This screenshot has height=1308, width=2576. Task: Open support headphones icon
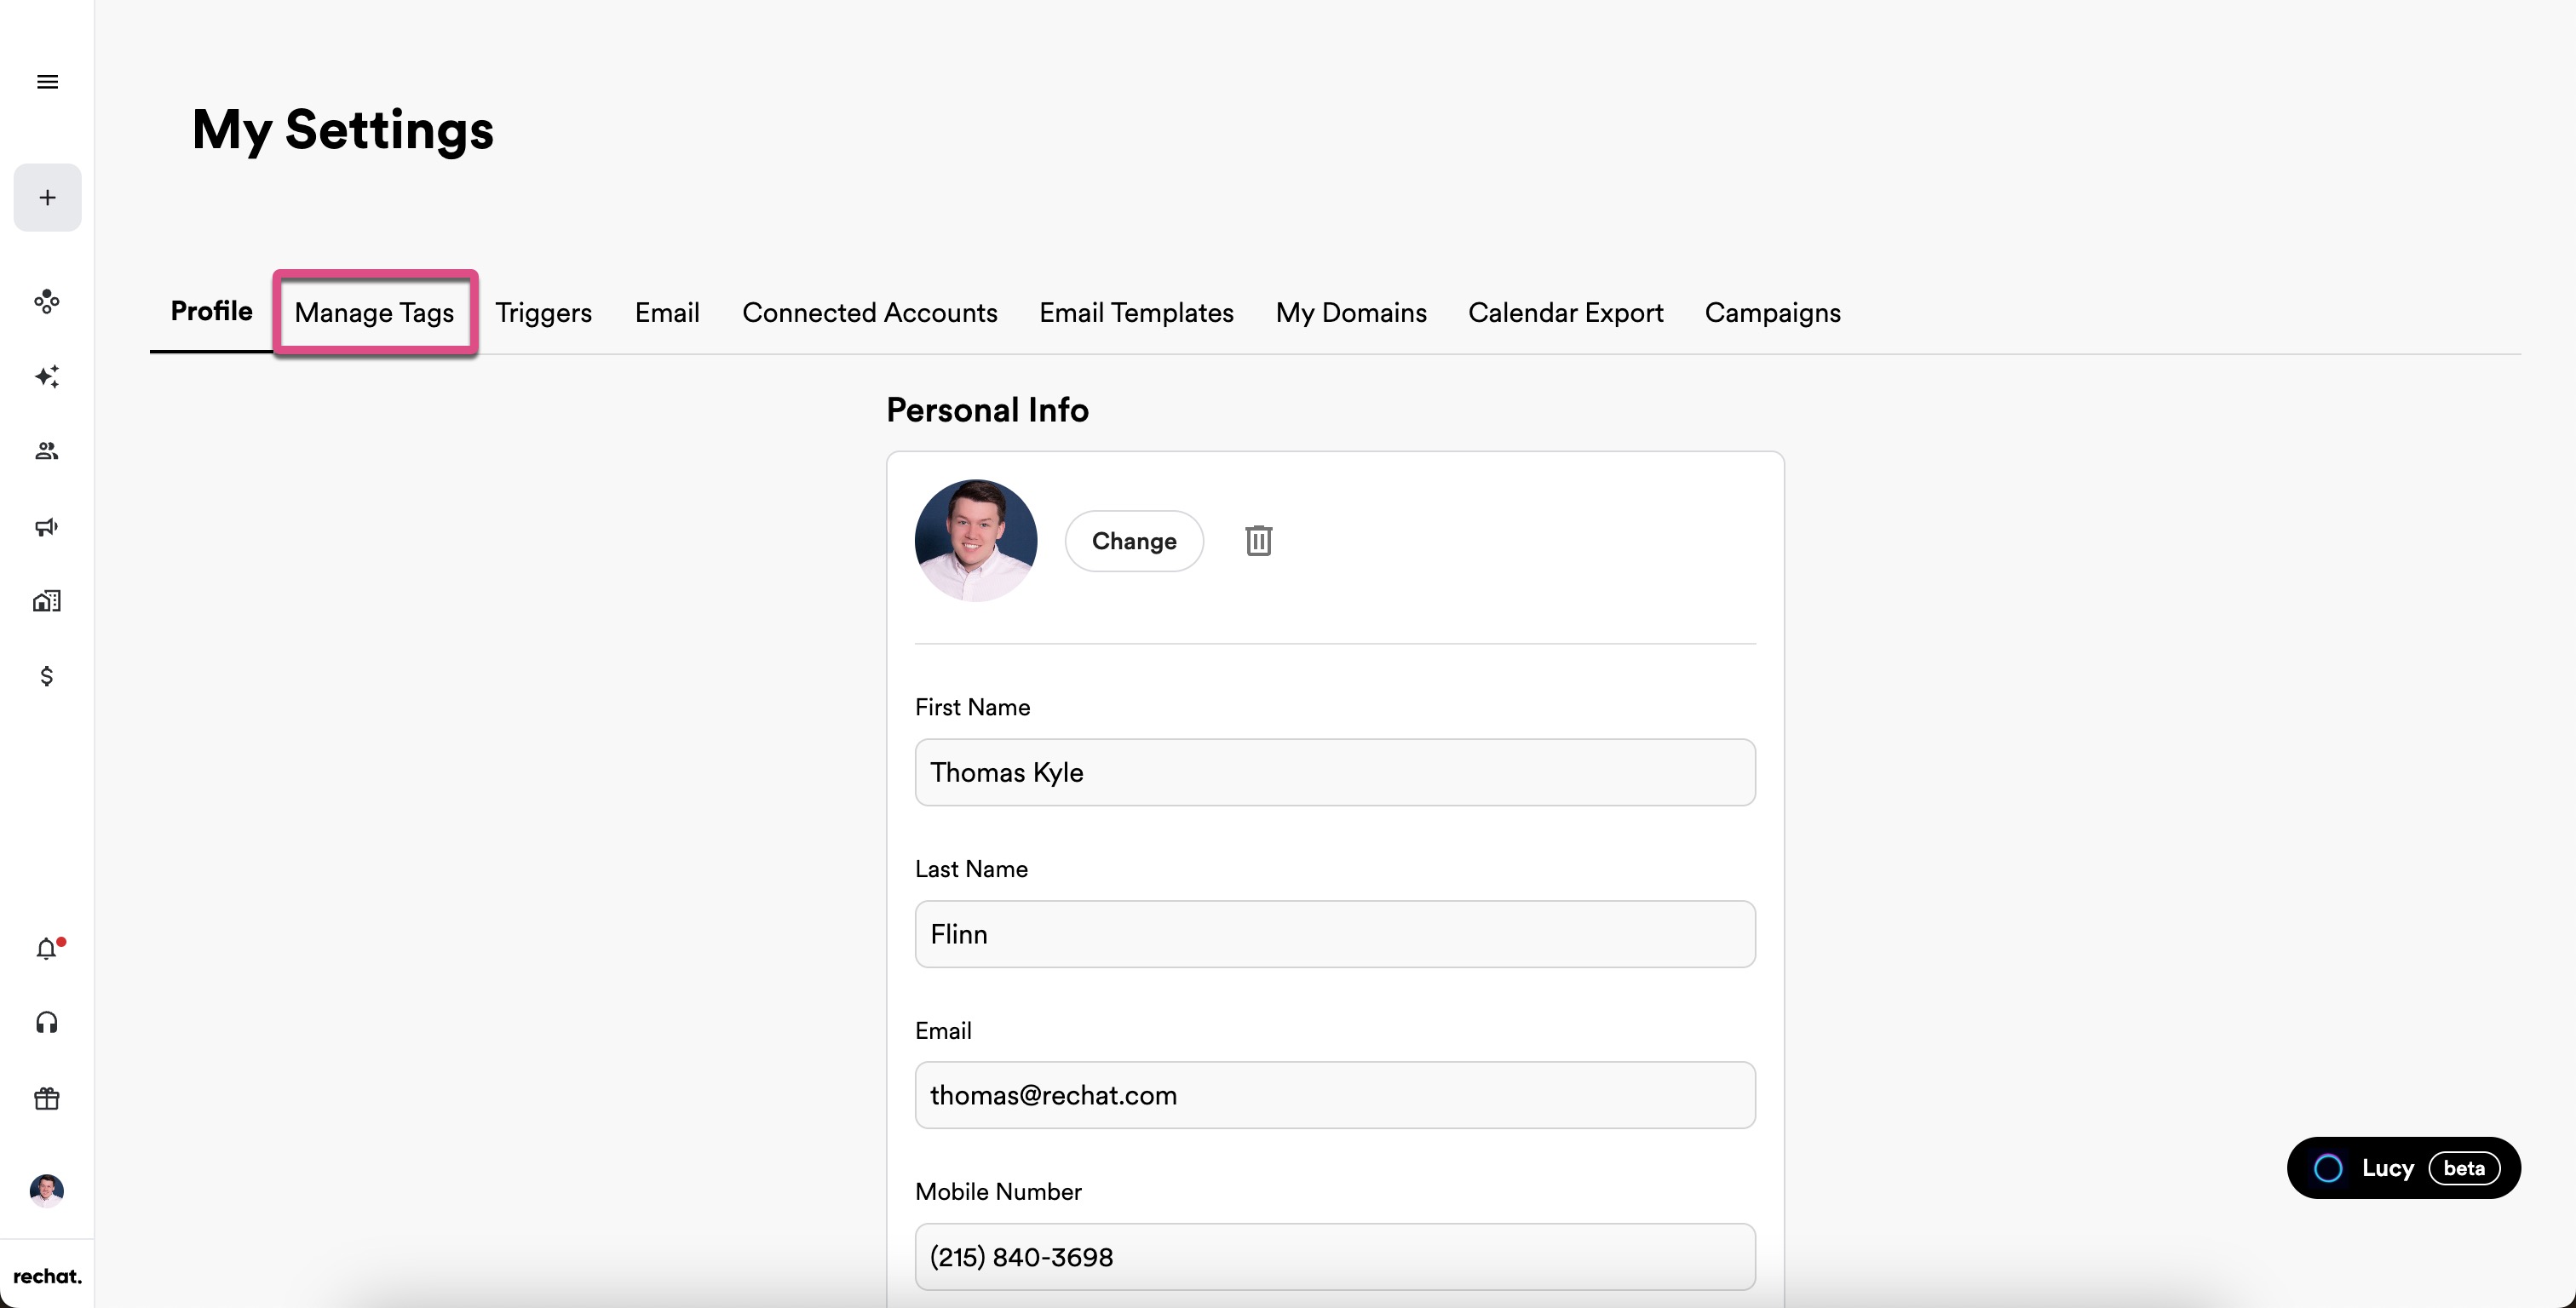click(47, 1022)
